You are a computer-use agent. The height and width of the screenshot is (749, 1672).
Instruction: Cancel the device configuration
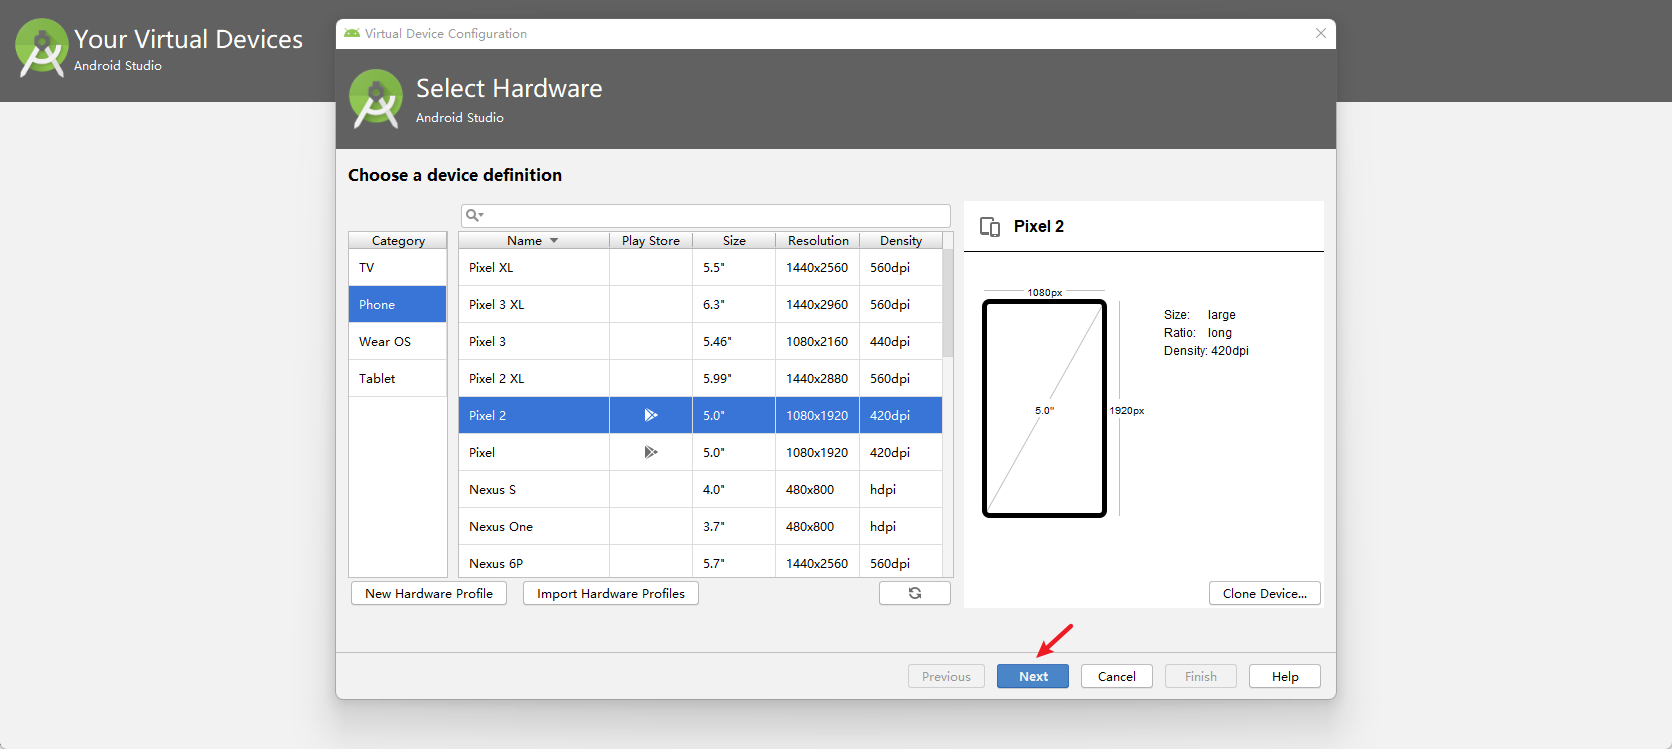click(x=1117, y=676)
